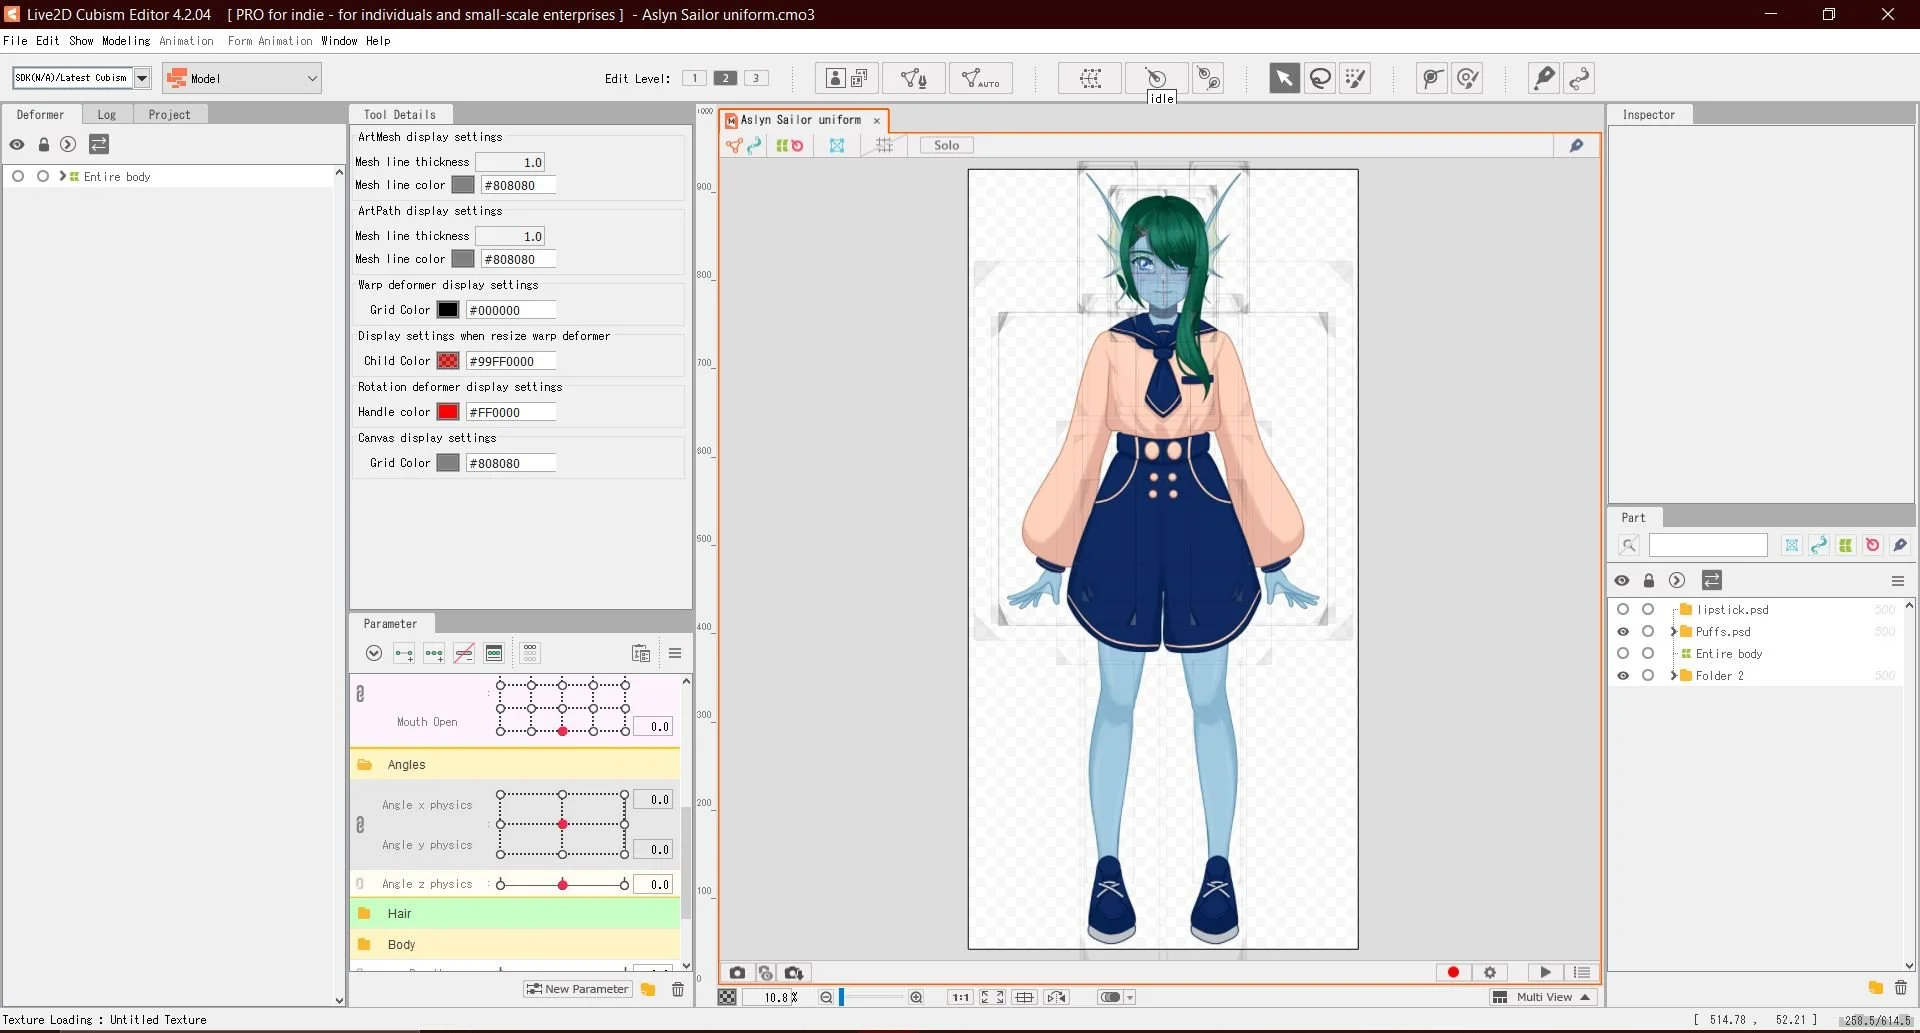Click the trash icon in Parameter panel
This screenshot has width=1920, height=1033.
[x=678, y=990]
